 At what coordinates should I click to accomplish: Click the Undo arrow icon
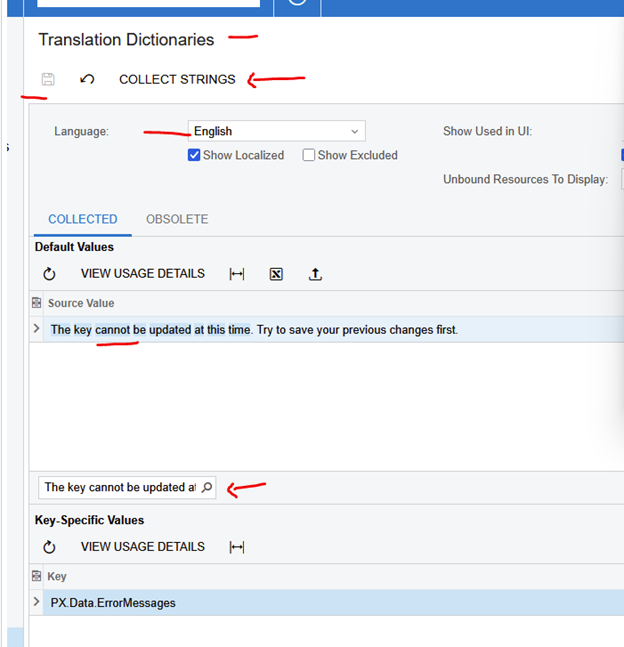tap(87, 79)
